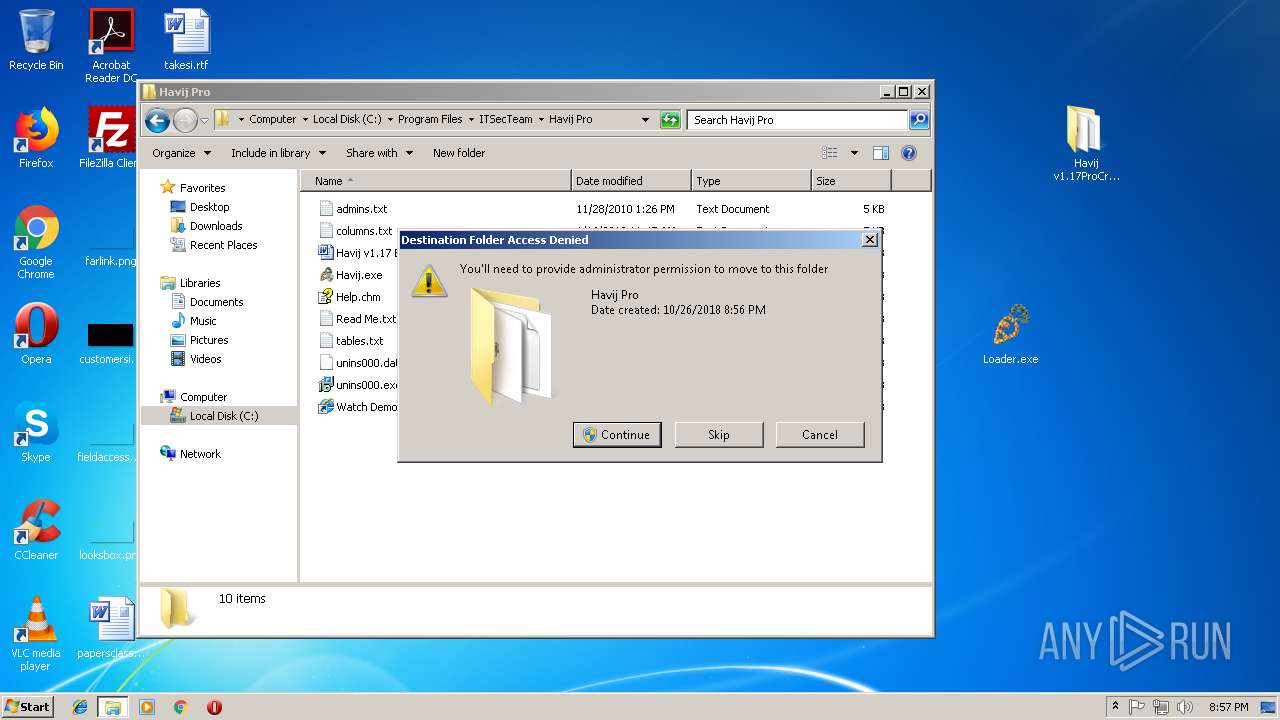Launch Opera desktop shortcut

[x=36, y=334]
